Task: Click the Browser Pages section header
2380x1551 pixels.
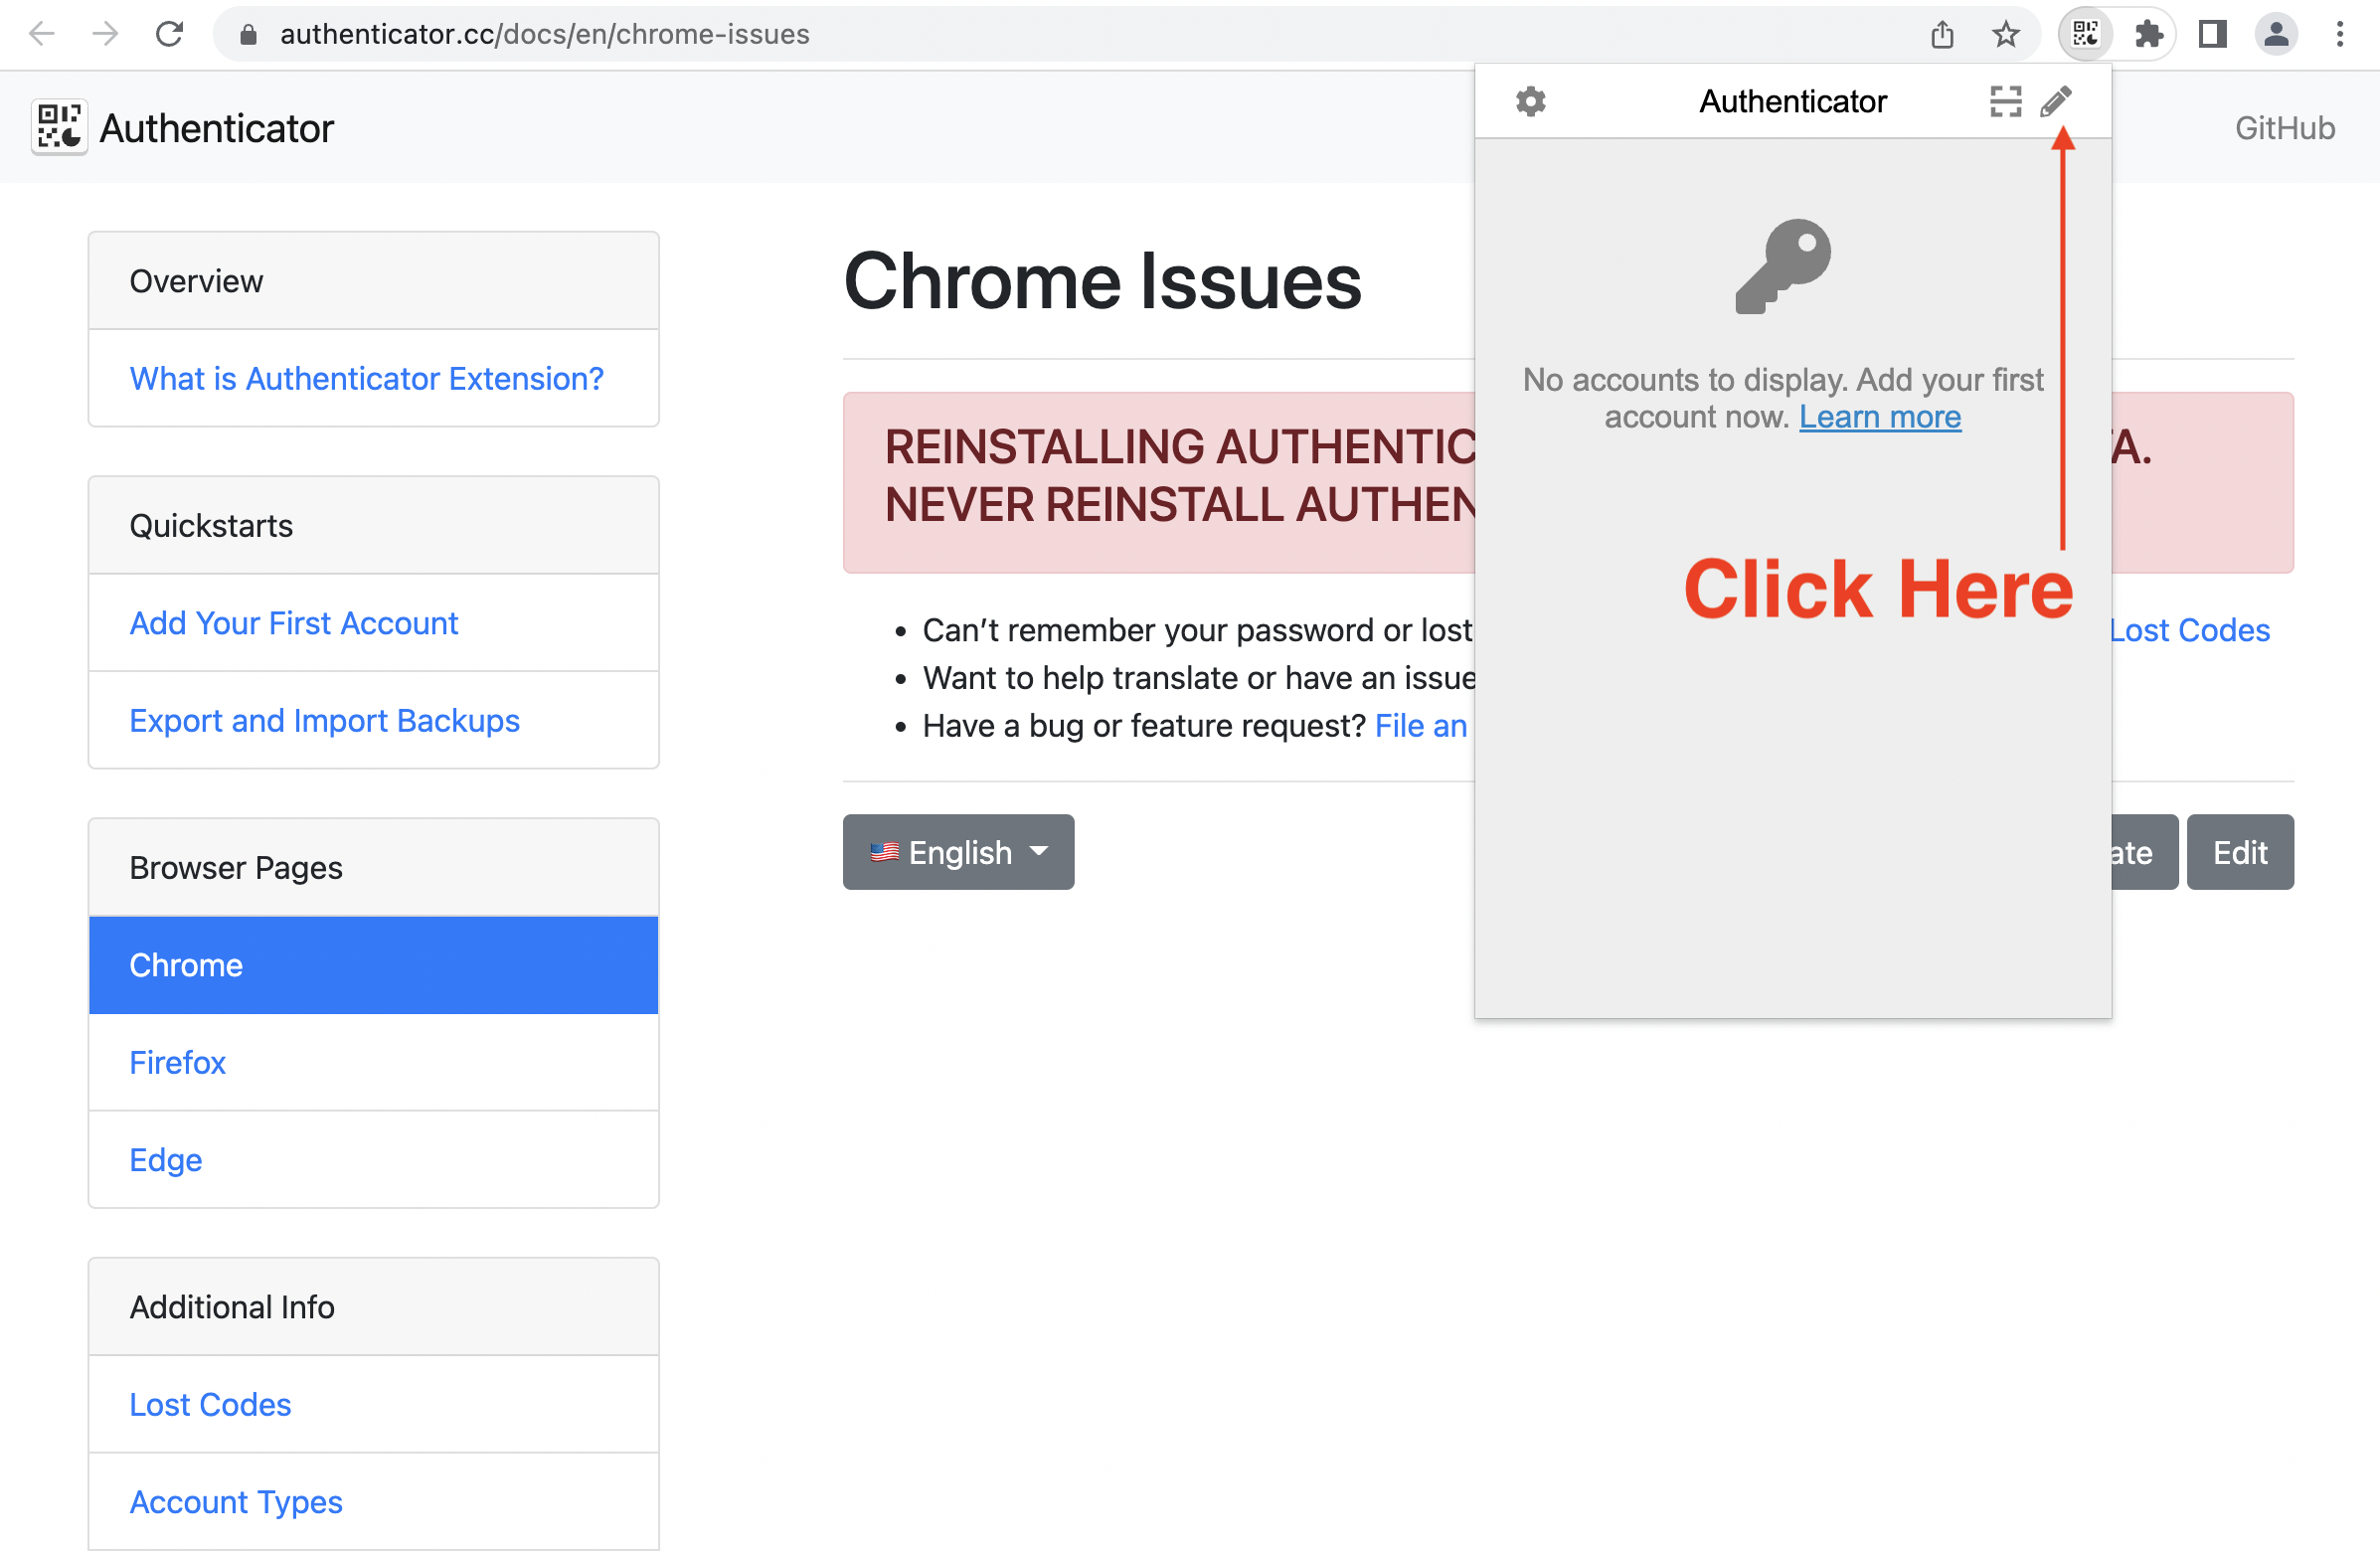Action: 373,868
